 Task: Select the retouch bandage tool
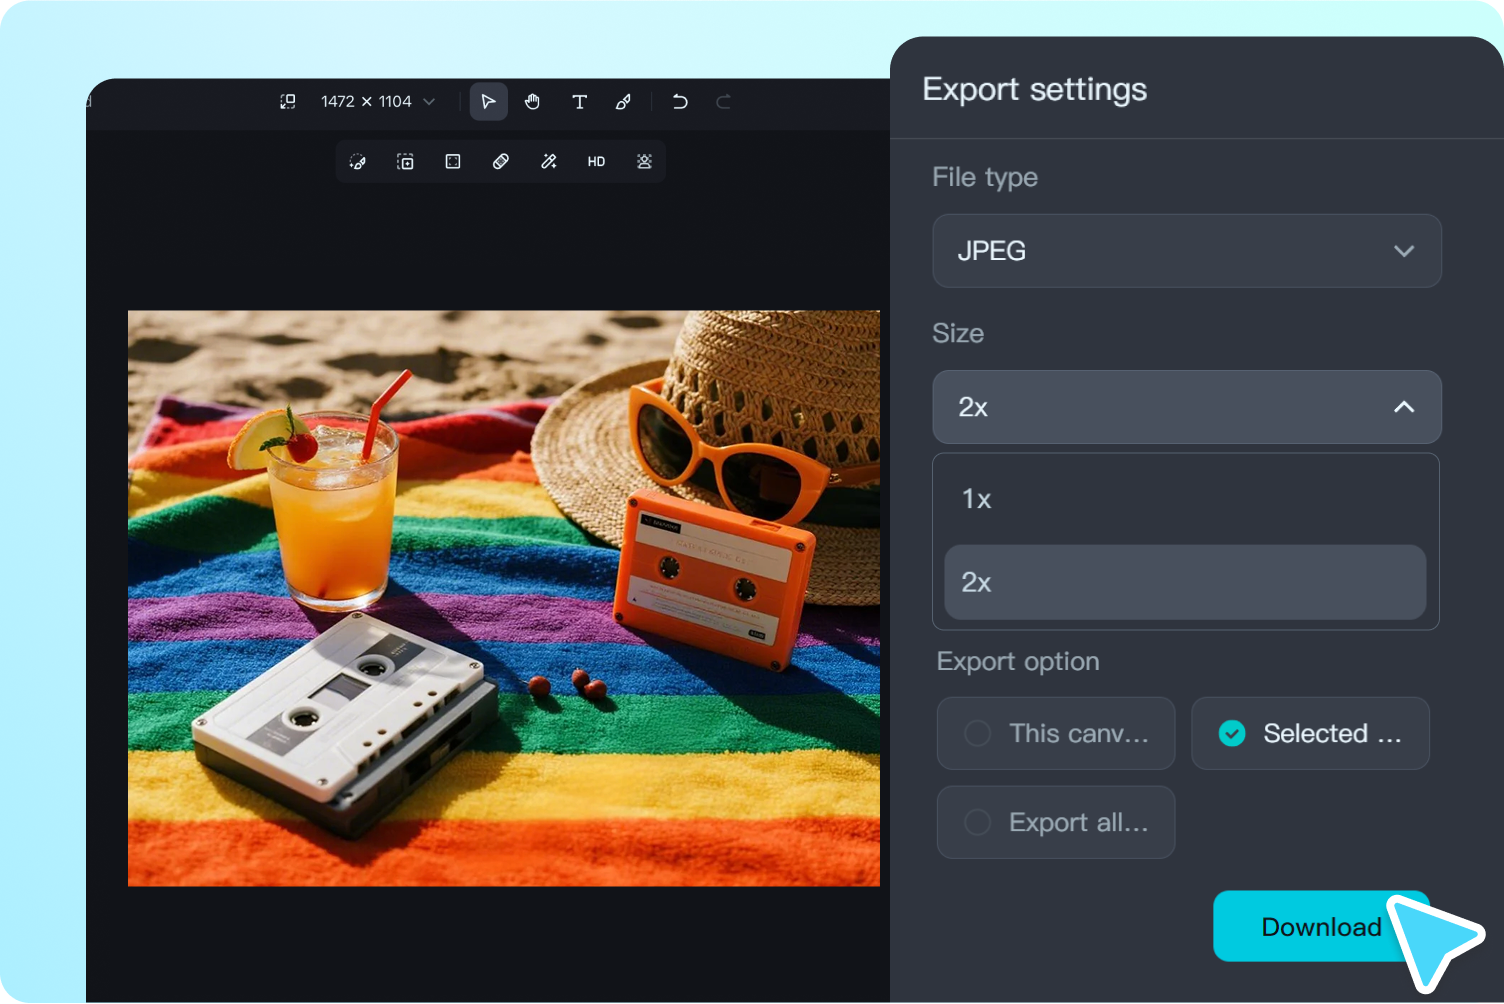click(x=499, y=161)
